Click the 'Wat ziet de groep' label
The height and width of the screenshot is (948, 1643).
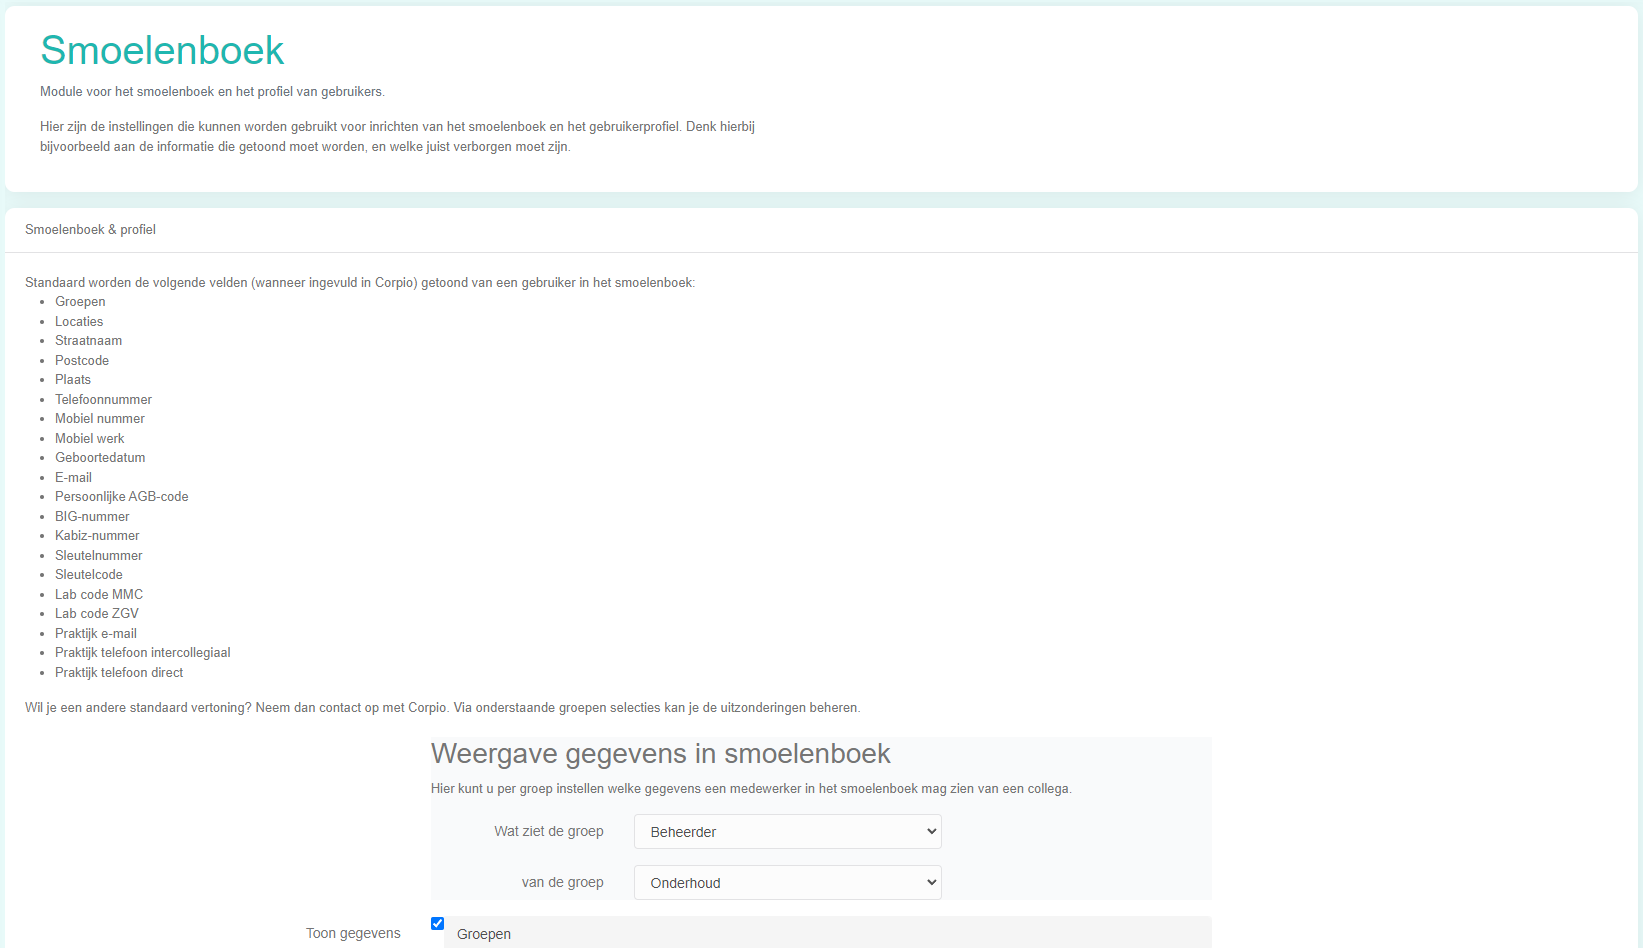549,831
